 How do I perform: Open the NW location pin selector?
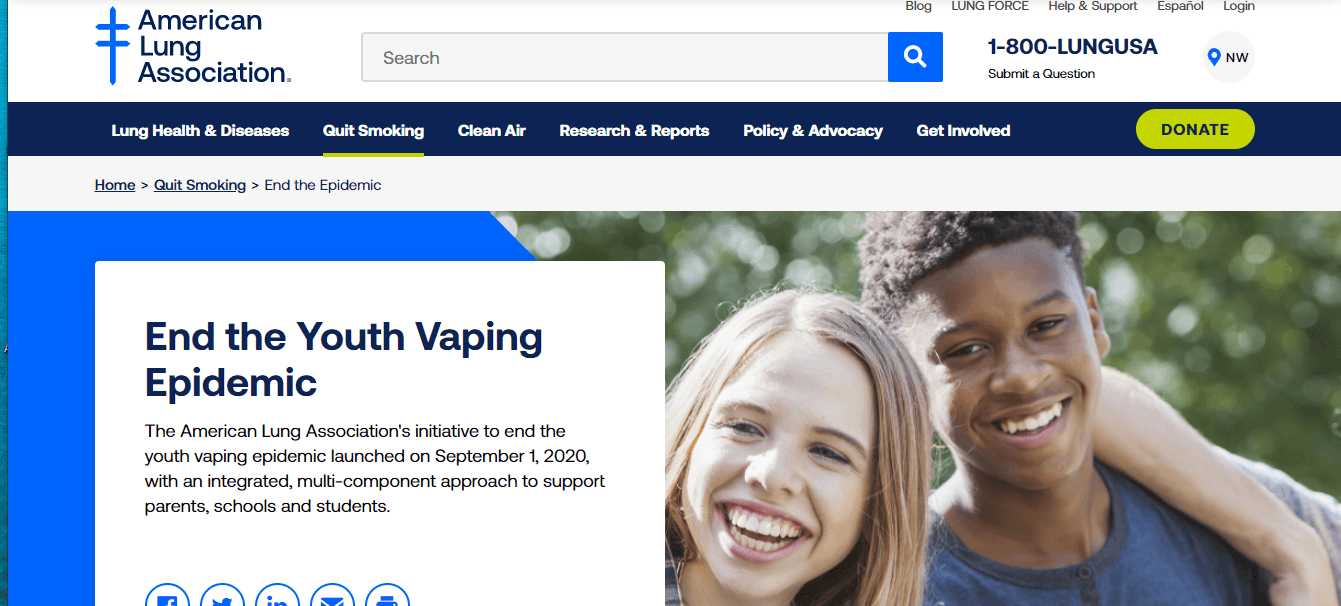[1228, 57]
